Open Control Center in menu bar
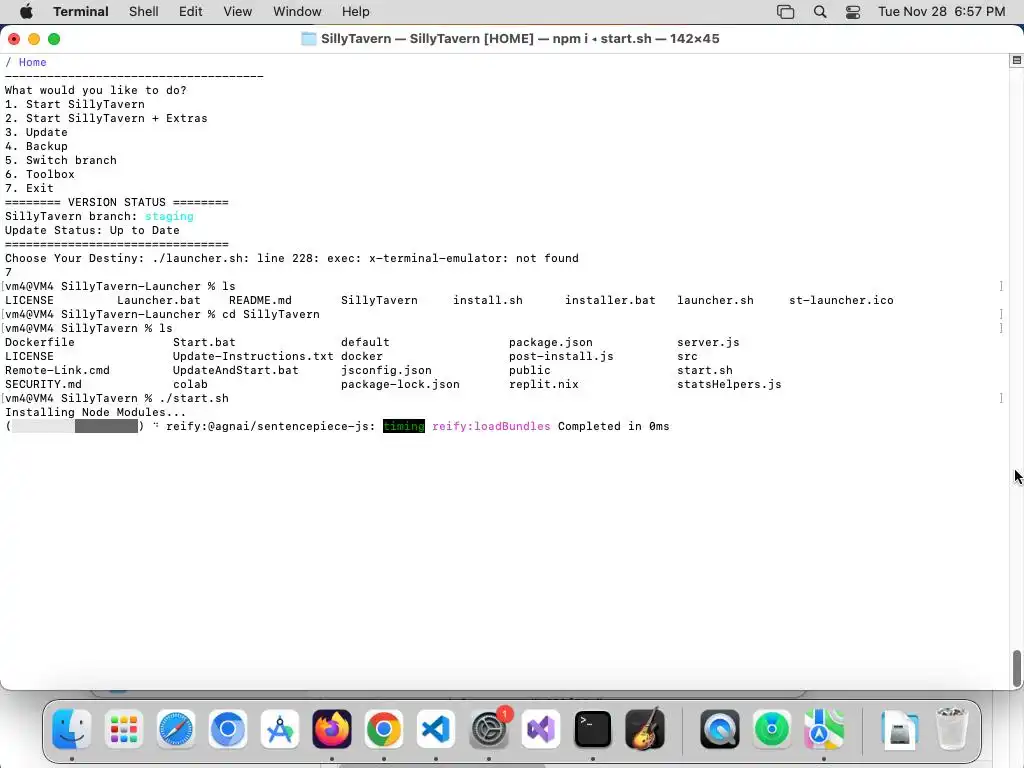The image size is (1024, 768). pos(853,12)
